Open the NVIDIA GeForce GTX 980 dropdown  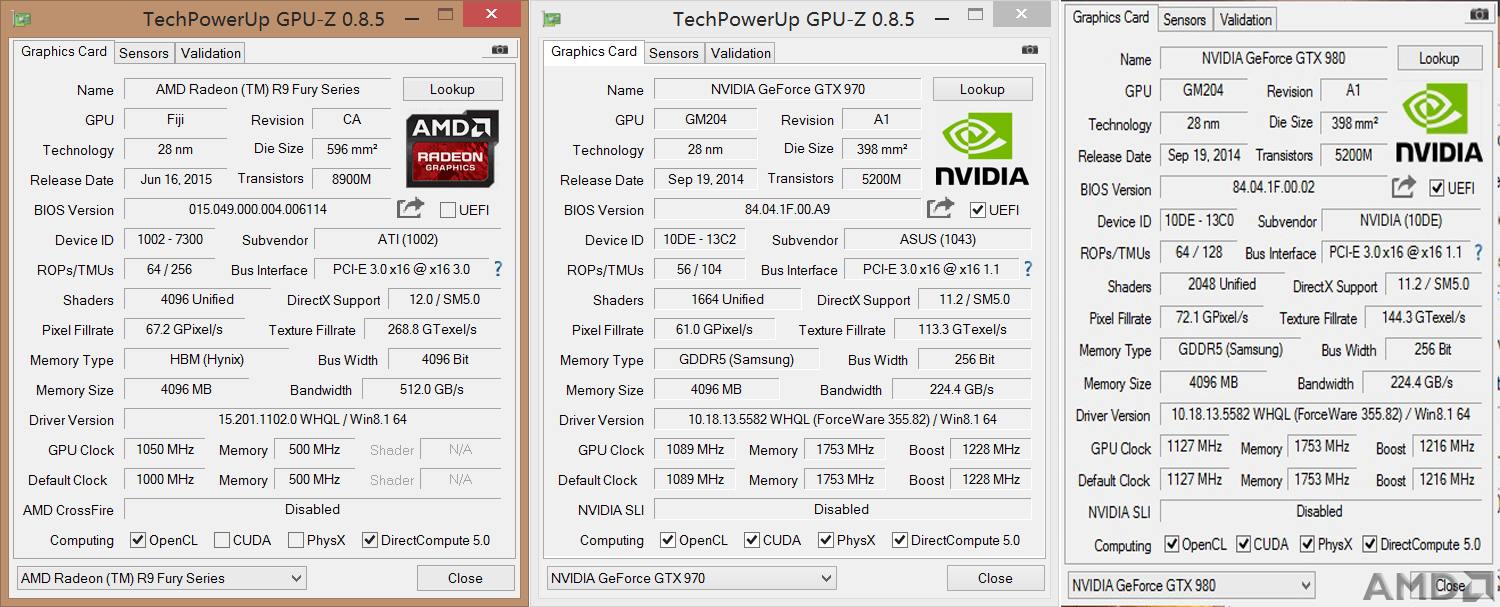(1191, 585)
